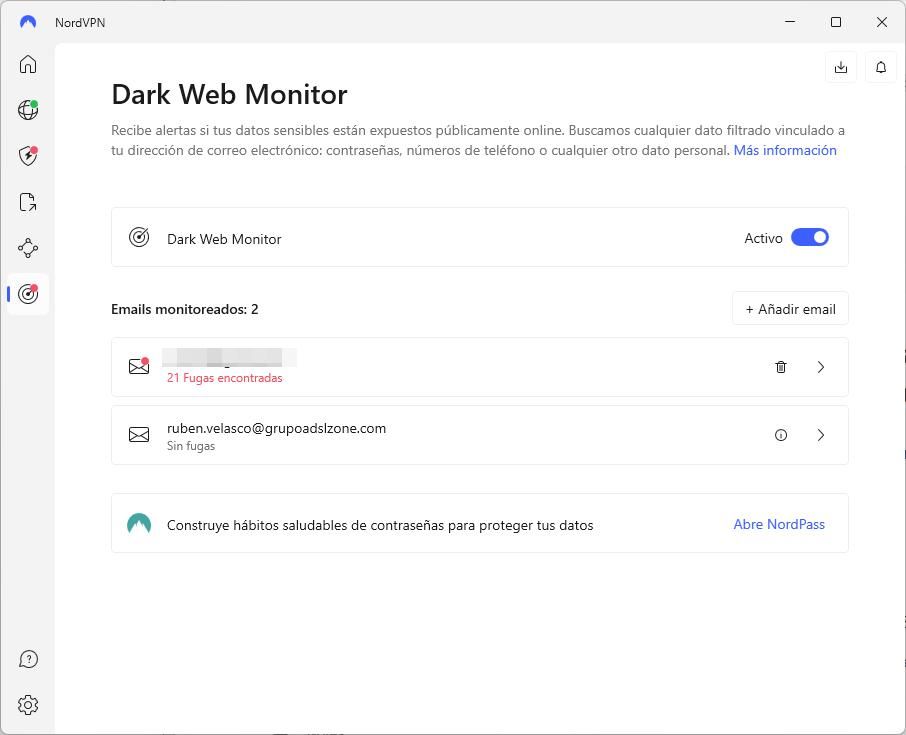The height and width of the screenshot is (735, 906).
Task: Click the Añadir email button
Action: tap(790, 309)
